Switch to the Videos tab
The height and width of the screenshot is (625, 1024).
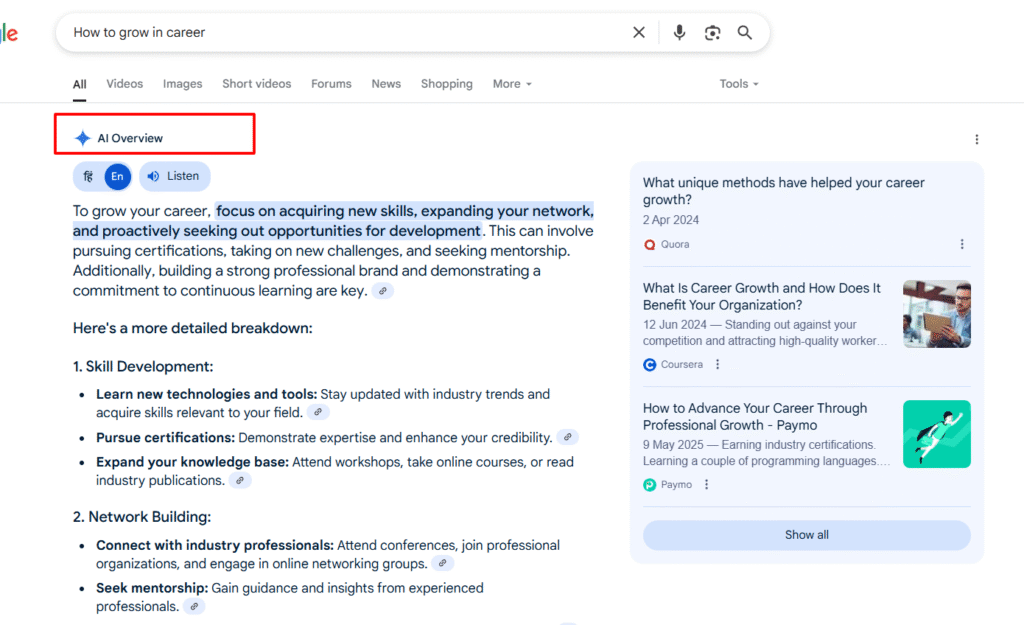click(125, 84)
